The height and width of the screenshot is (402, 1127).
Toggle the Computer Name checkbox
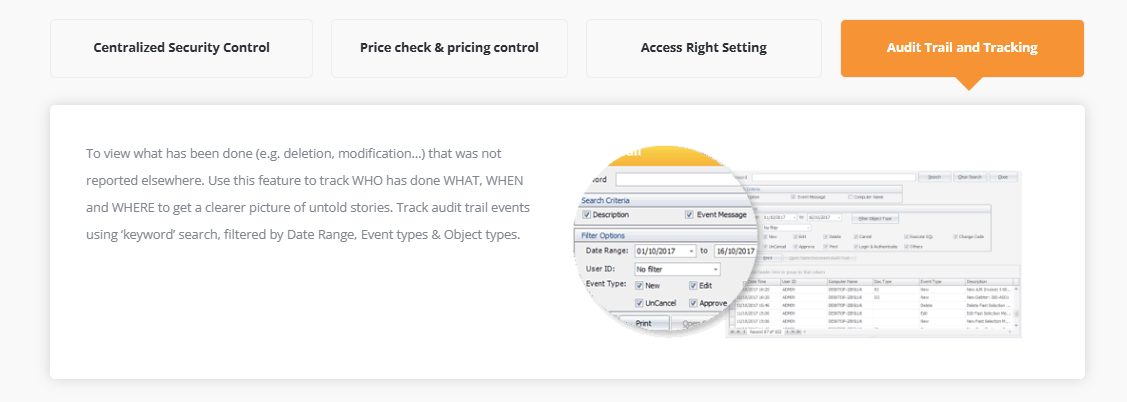[850, 196]
